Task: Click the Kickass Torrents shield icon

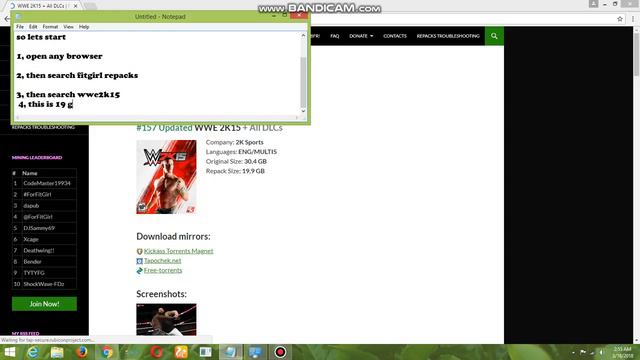Action: coord(139,251)
